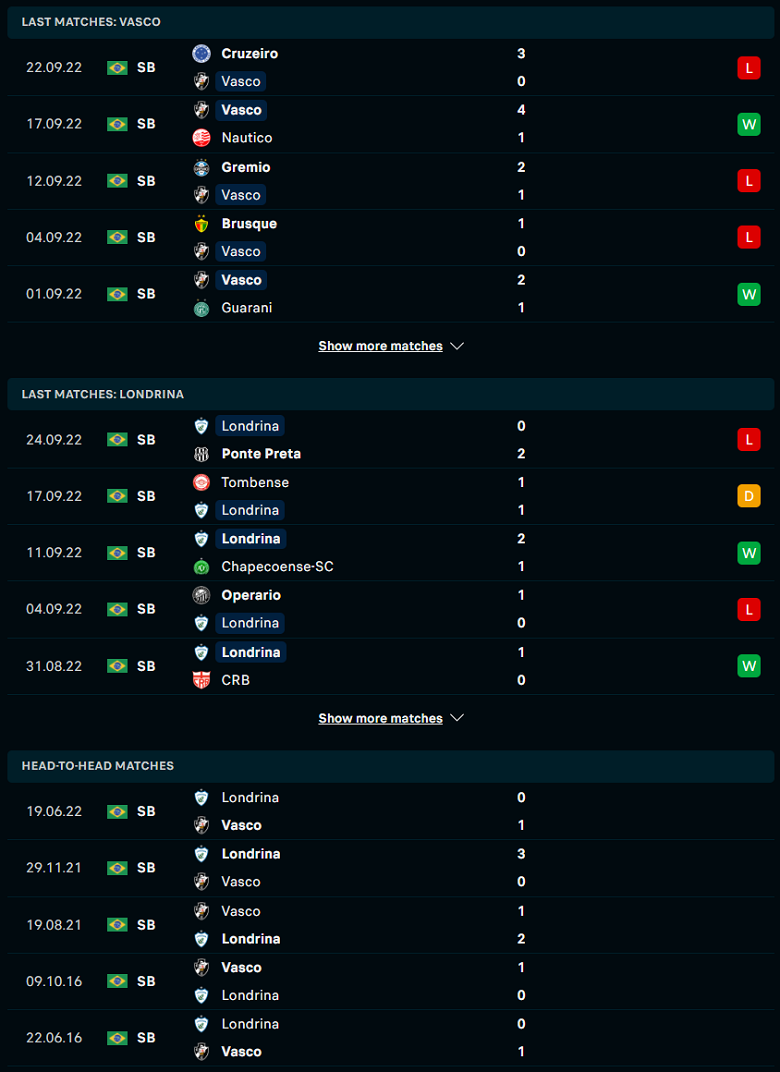Click the 29.11.21 head-to-head date

(54, 868)
